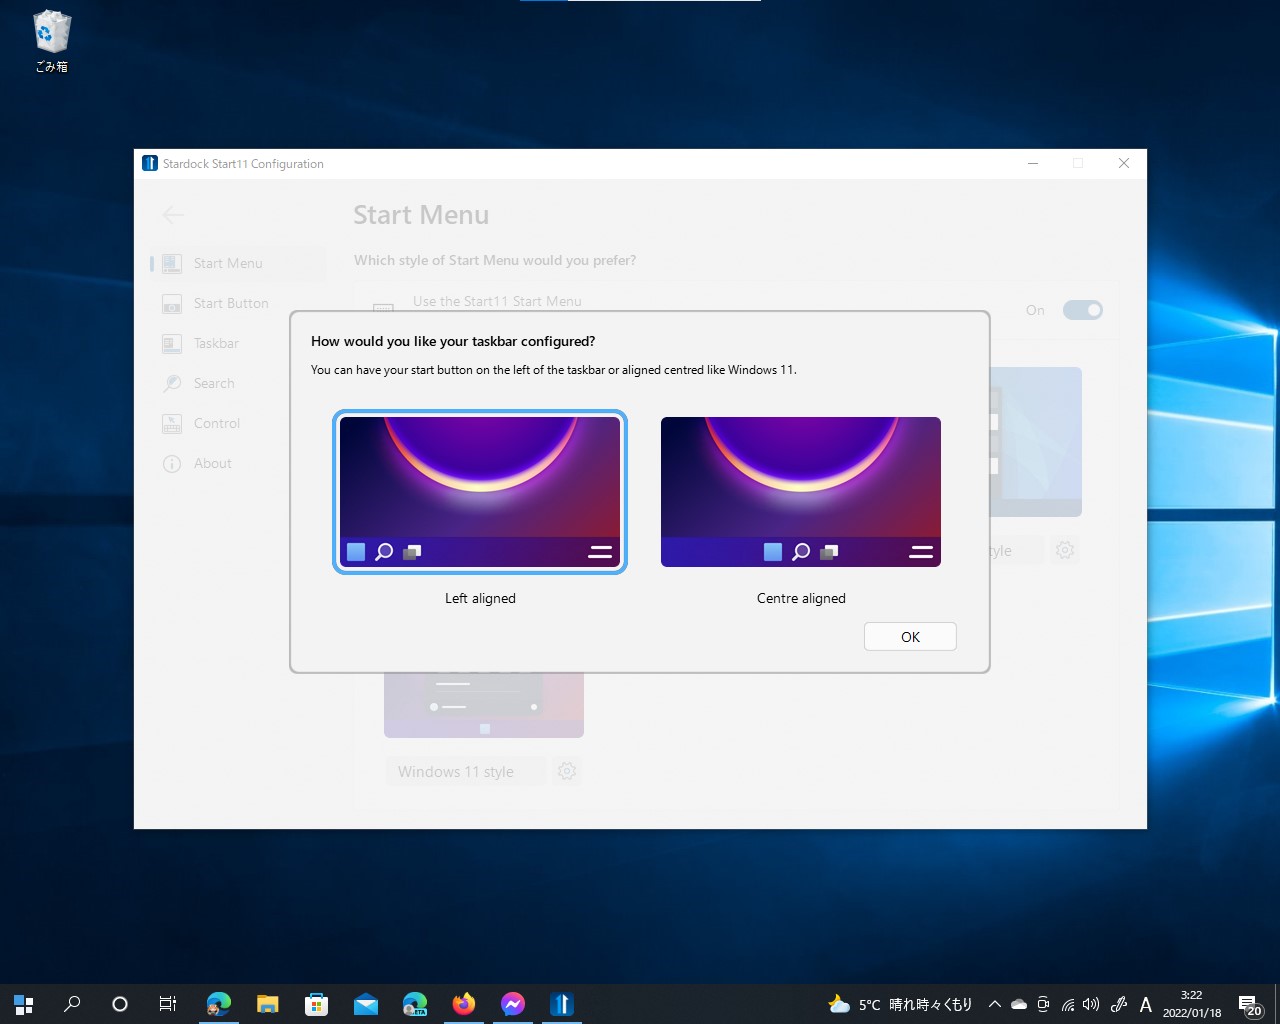Open the Control settings section
1280x1024 pixels.
[238, 423]
